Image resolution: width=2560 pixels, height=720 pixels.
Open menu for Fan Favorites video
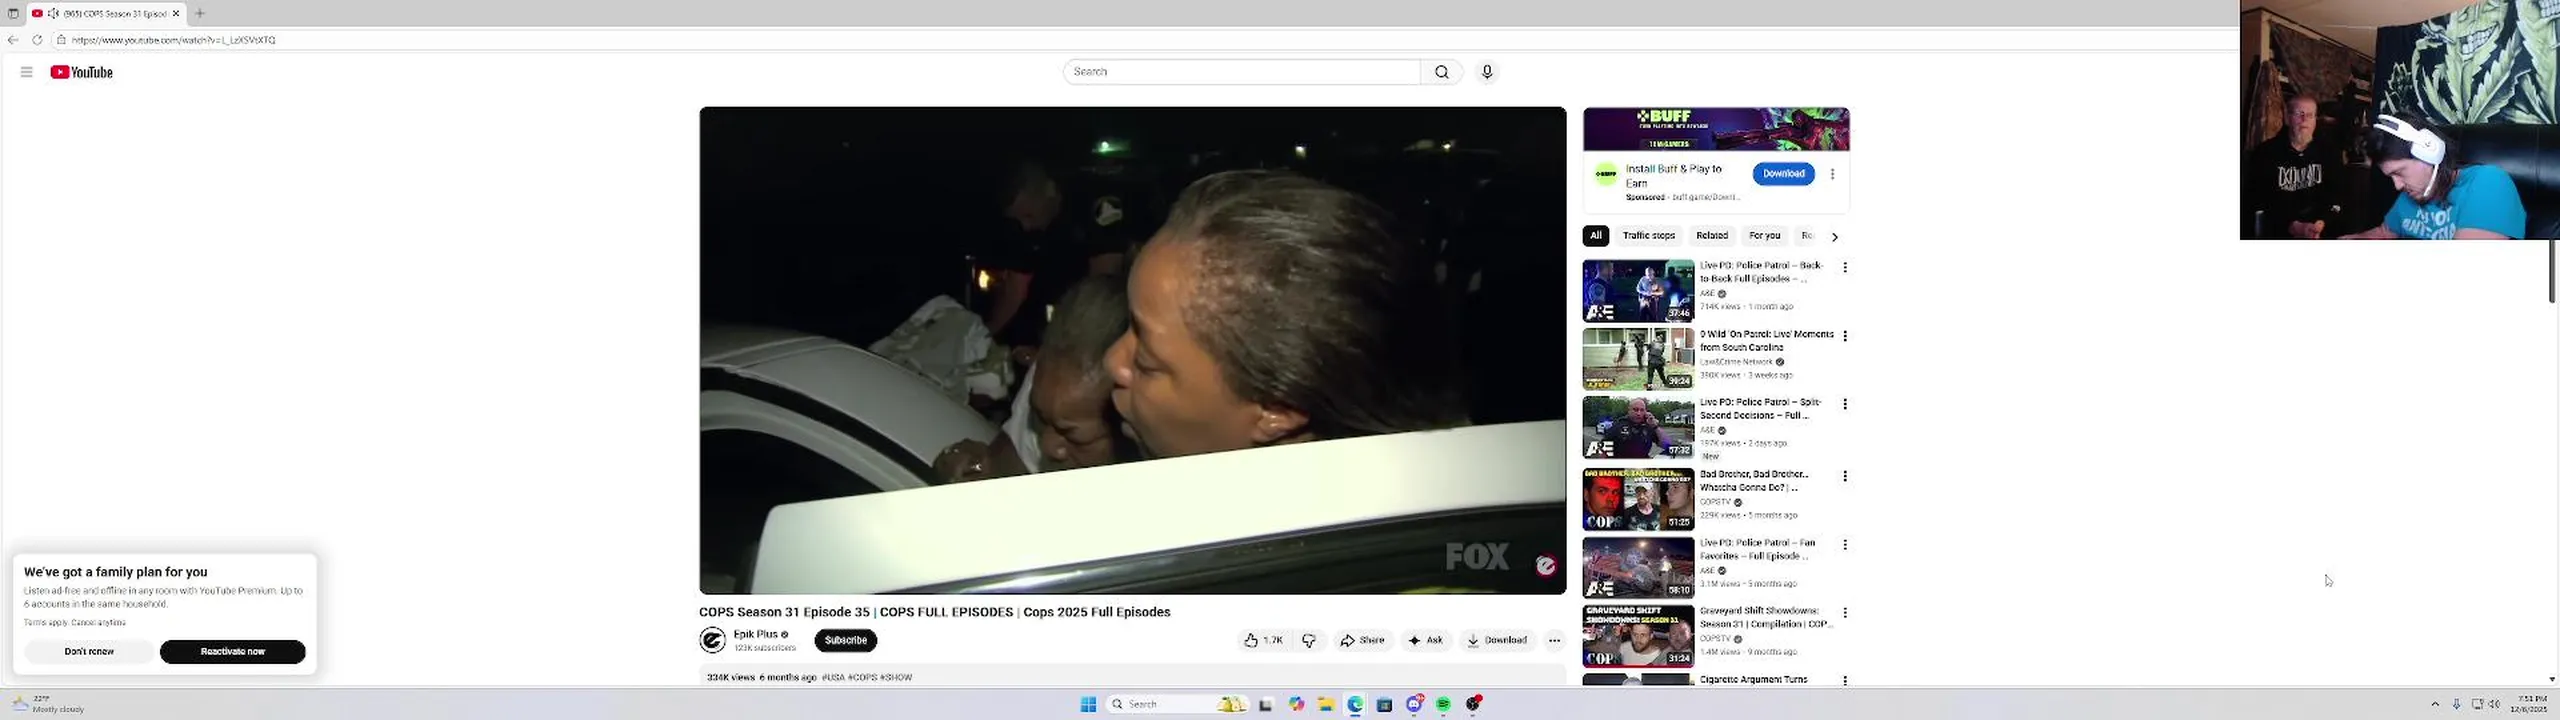[x=1845, y=544]
